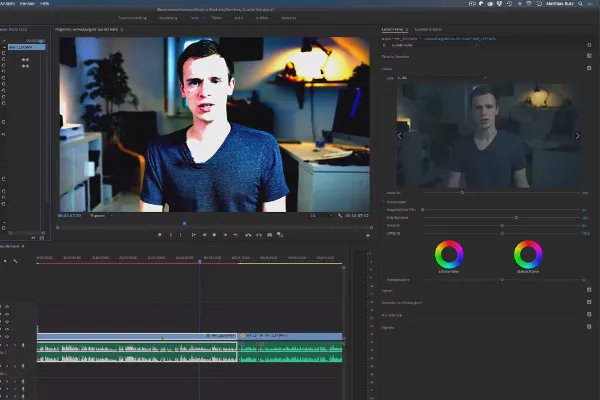
Task: Step forward one frame
Action: (225, 235)
